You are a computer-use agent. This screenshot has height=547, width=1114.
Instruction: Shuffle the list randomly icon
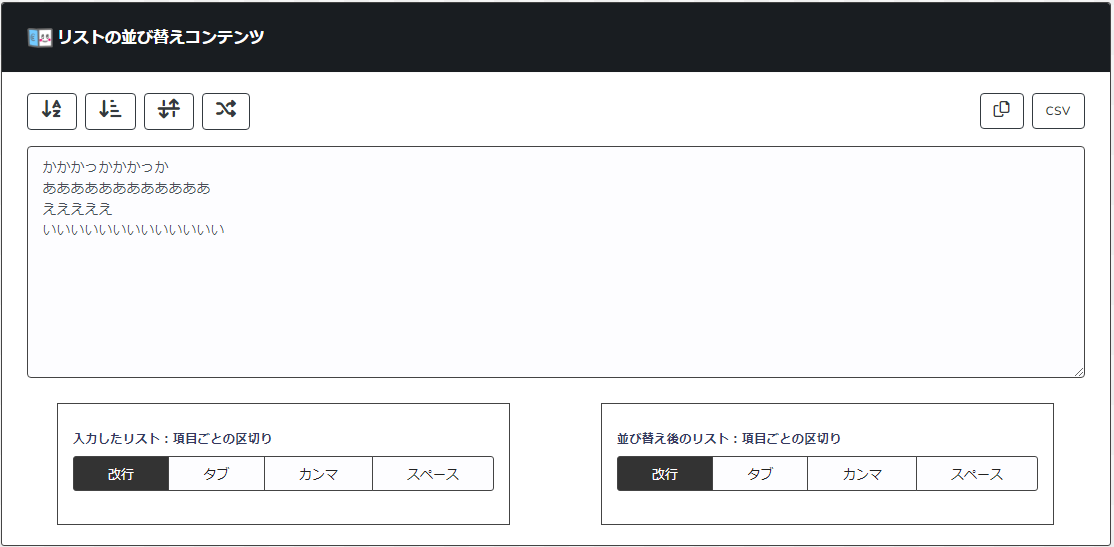(226, 112)
